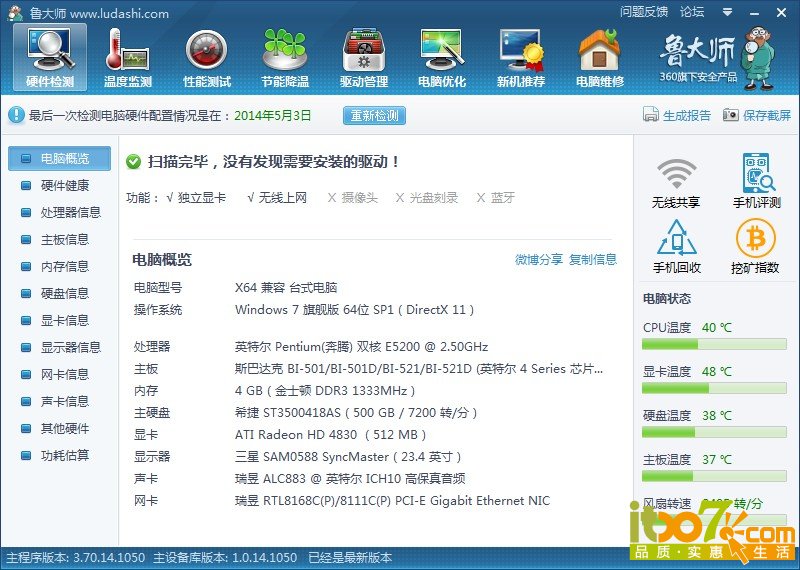Click the 主板温度 progress bar

[714, 477]
